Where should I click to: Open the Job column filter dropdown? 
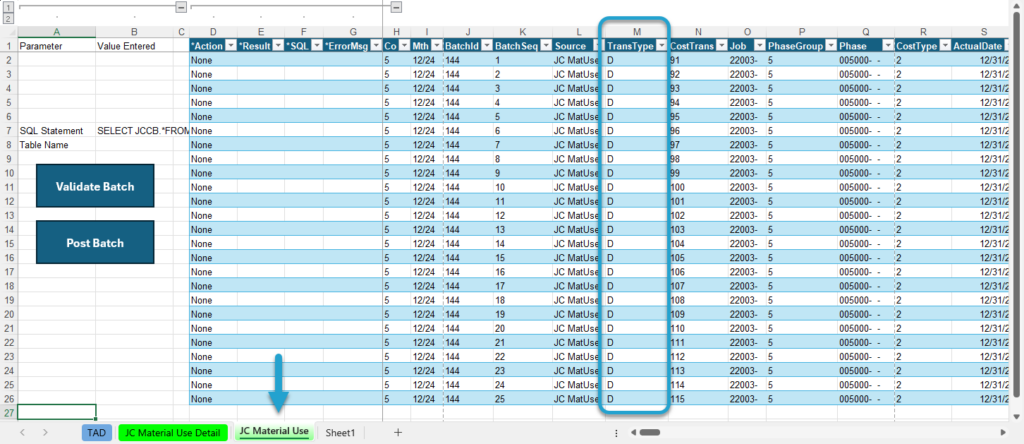759,46
